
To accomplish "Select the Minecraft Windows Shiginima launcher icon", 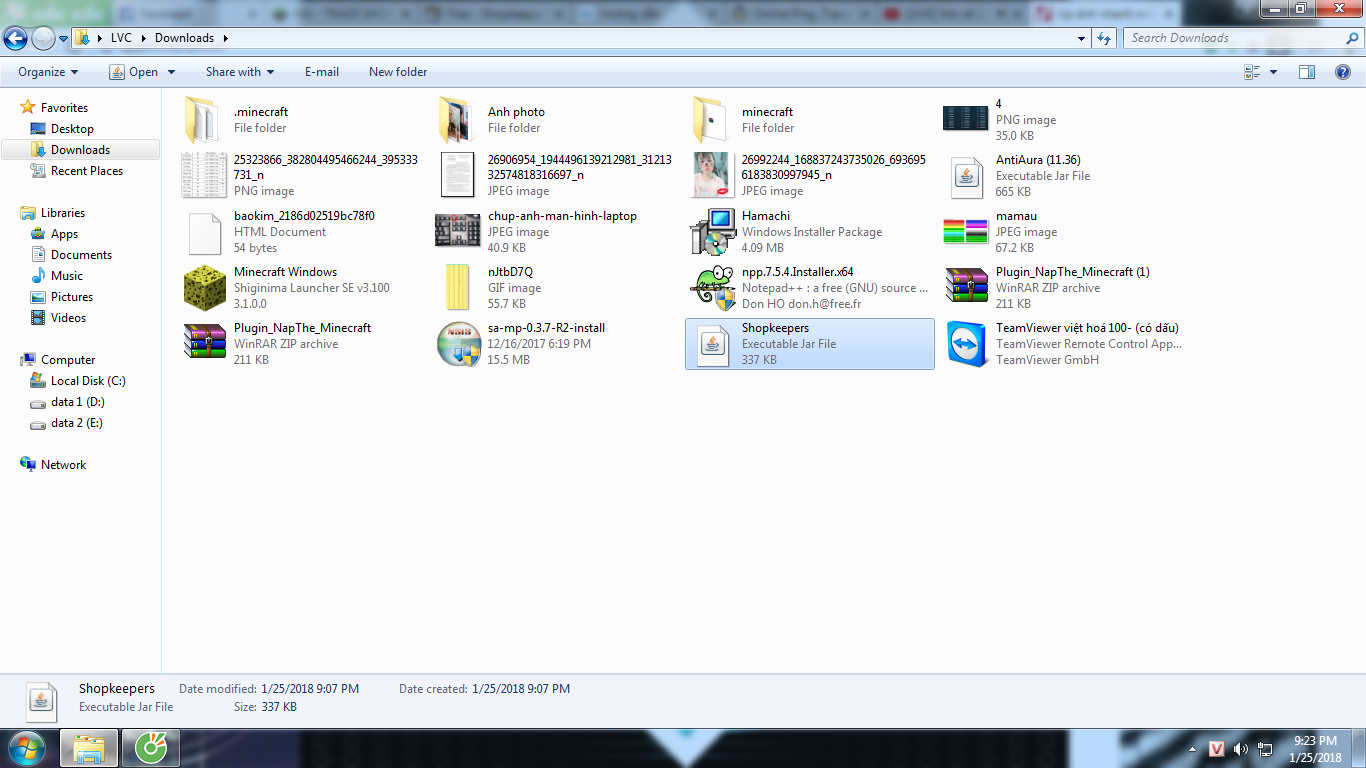I will 204,288.
